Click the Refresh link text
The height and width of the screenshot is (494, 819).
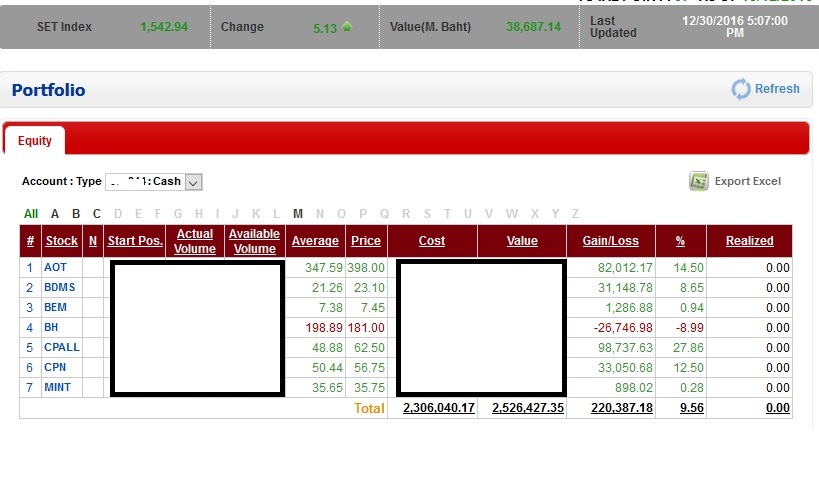(777, 89)
